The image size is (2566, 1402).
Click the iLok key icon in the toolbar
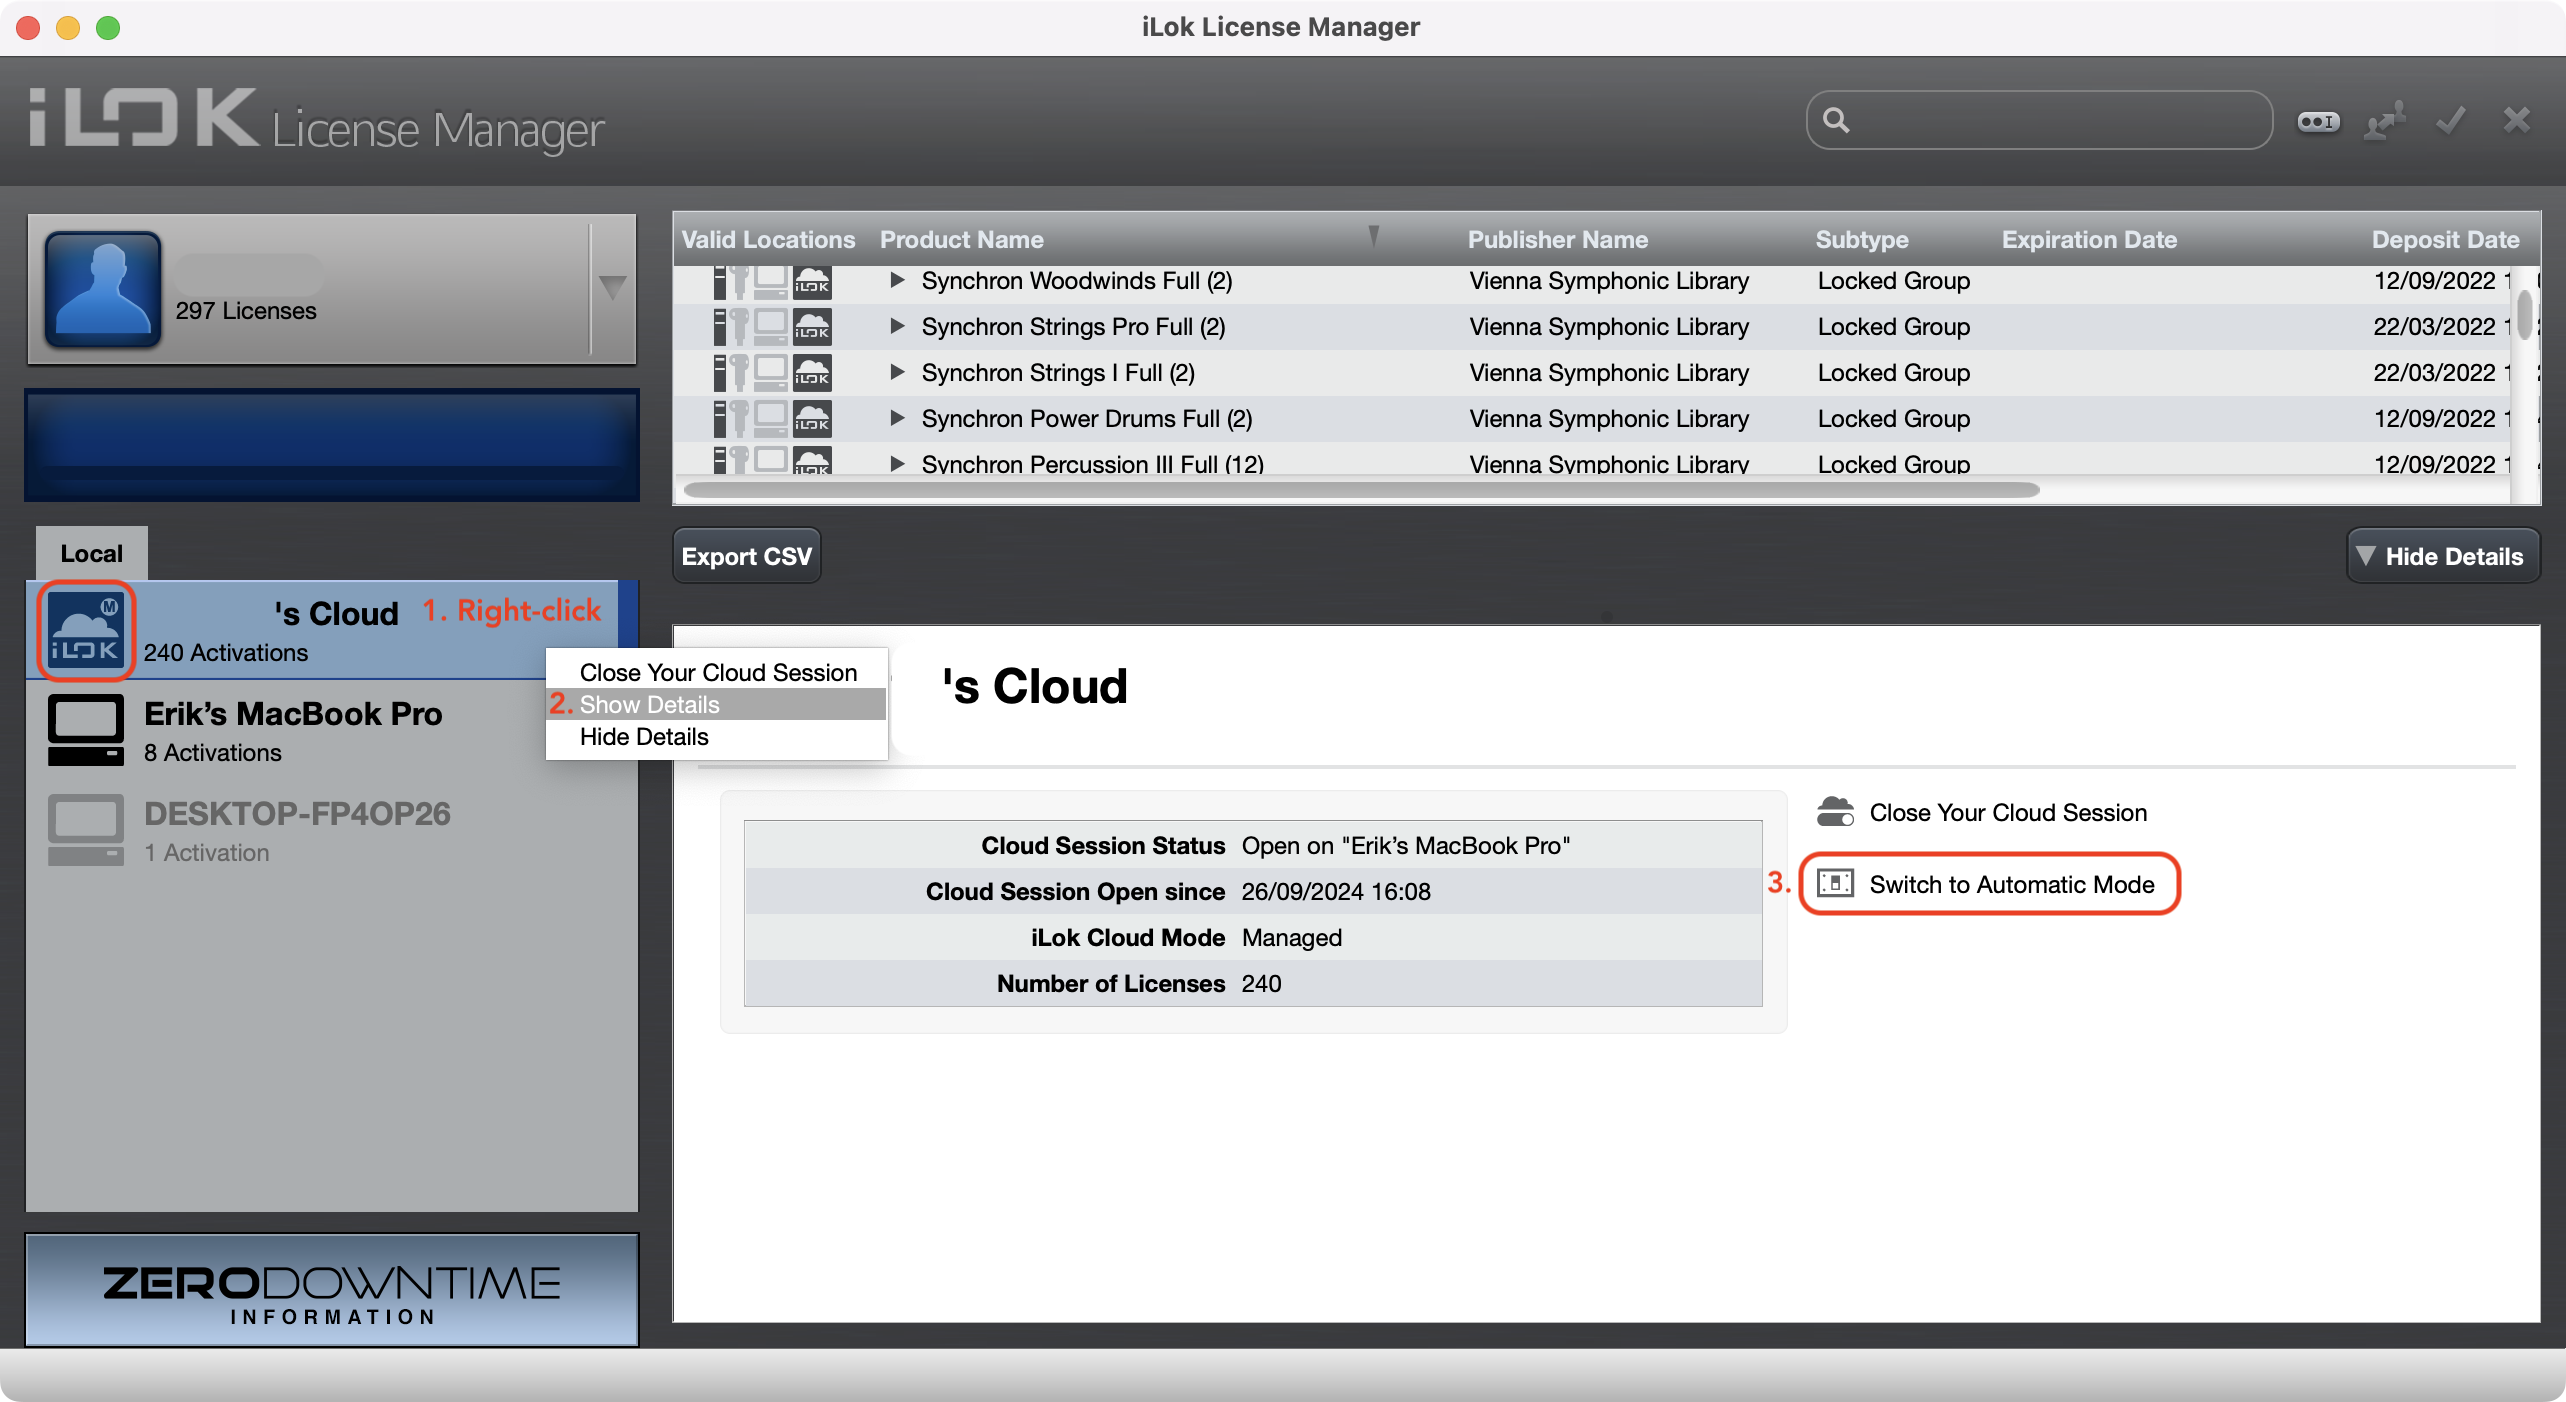coord(2318,121)
